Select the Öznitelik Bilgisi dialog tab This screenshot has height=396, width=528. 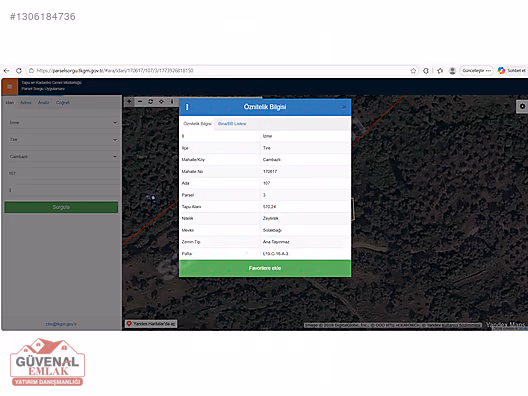(197, 124)
